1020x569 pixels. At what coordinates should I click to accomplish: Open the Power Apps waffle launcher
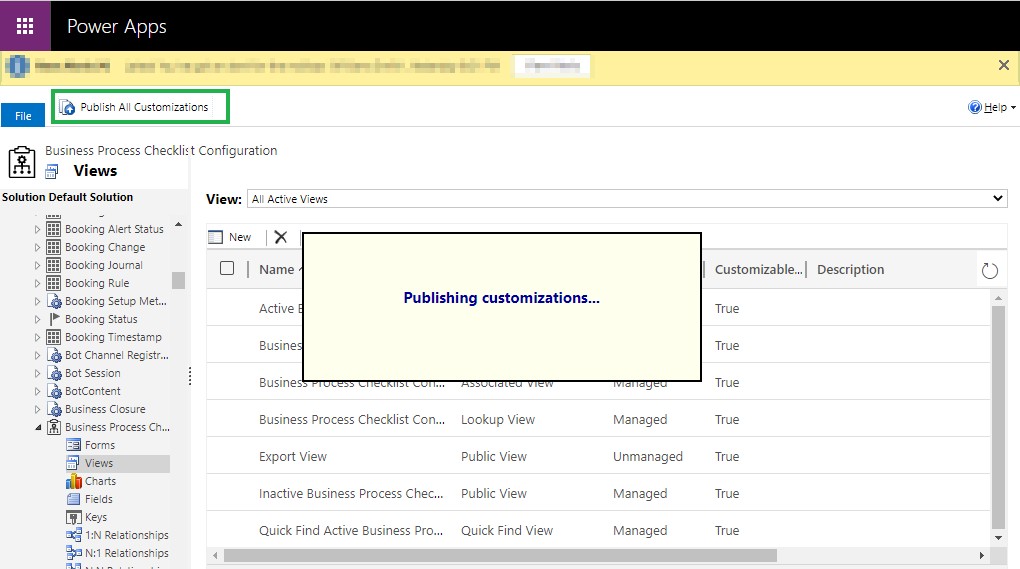(25, 26)
